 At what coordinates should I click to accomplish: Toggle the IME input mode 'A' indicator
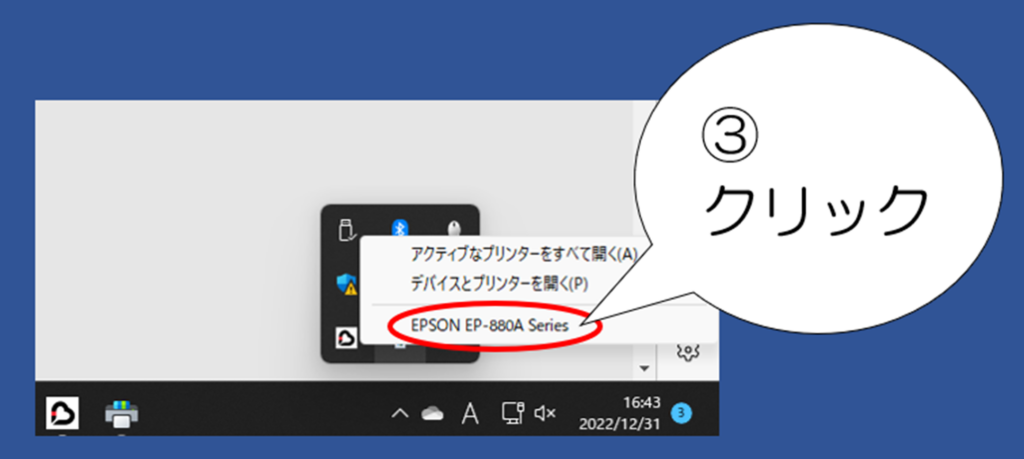pos(470,414)
